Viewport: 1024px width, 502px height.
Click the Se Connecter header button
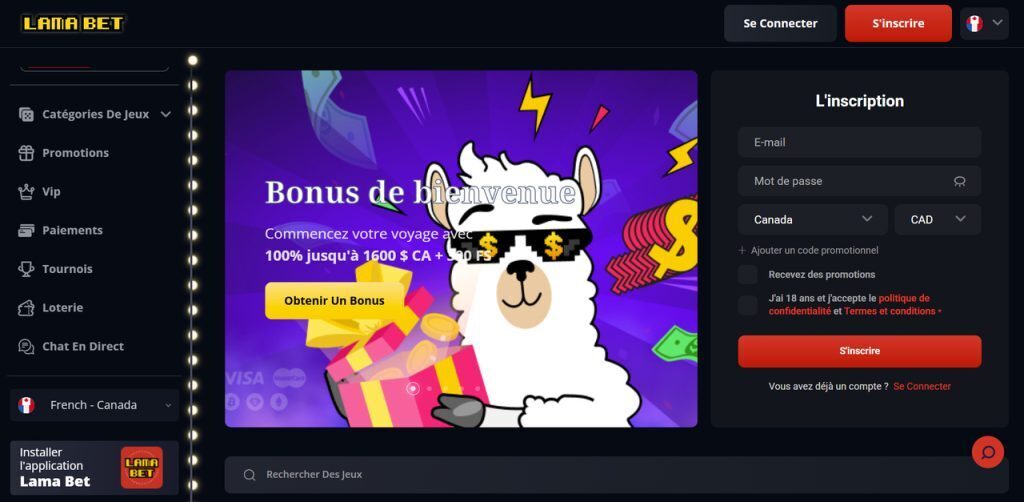(780, 24)
